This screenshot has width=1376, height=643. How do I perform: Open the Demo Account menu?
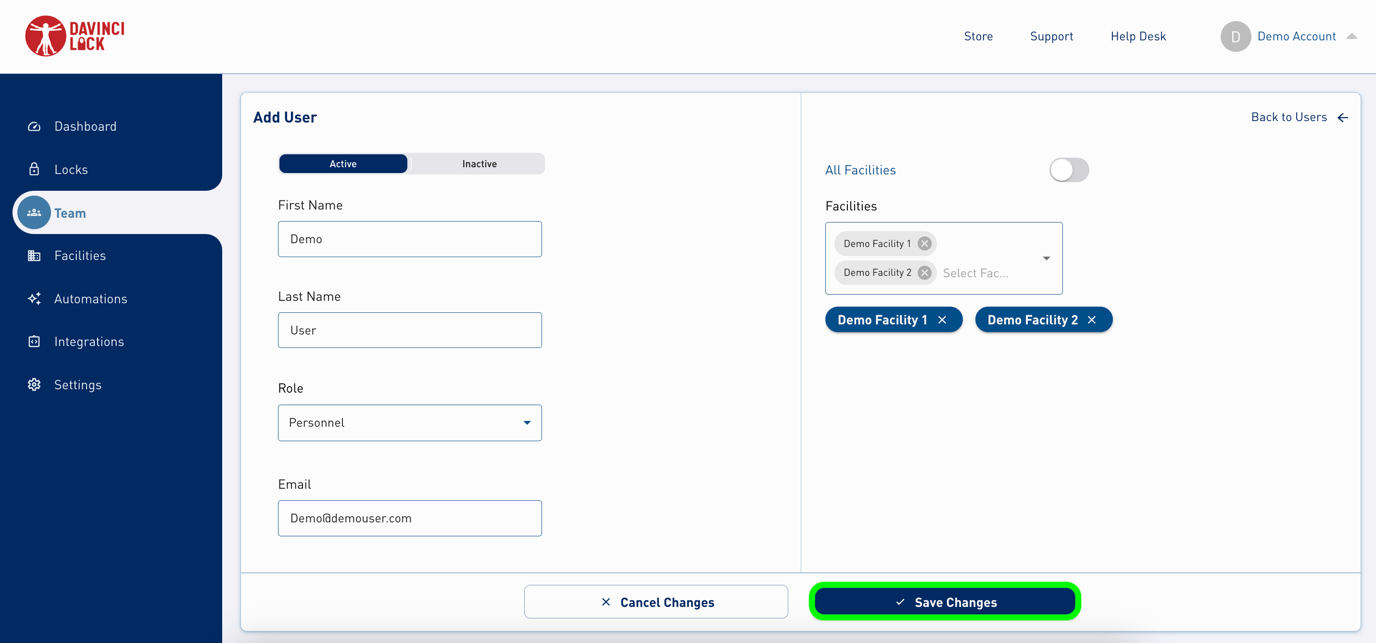coord(1296,36)
